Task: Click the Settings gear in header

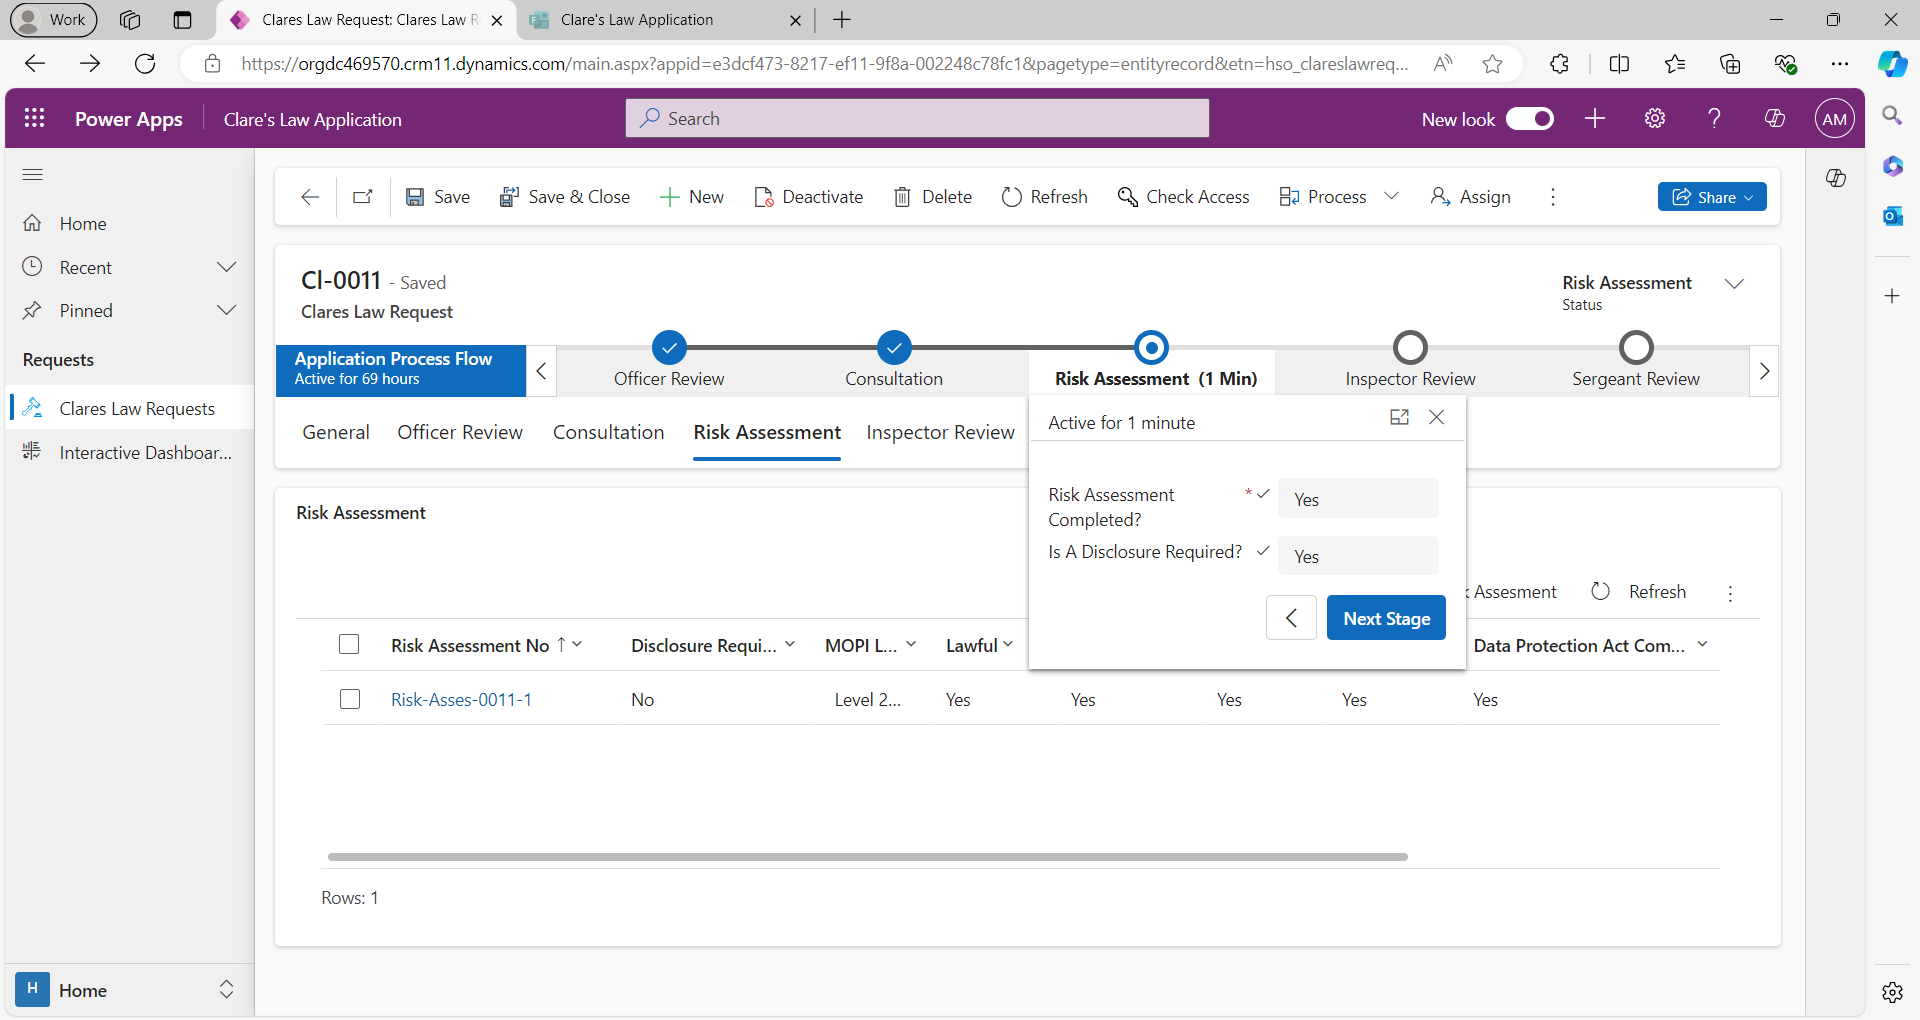Action: click(x=1655, y=118)
